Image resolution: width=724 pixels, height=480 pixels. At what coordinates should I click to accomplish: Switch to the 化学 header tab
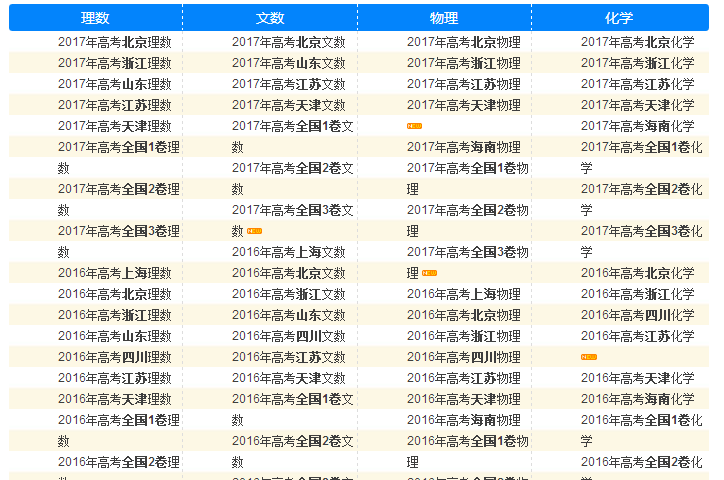619,18
